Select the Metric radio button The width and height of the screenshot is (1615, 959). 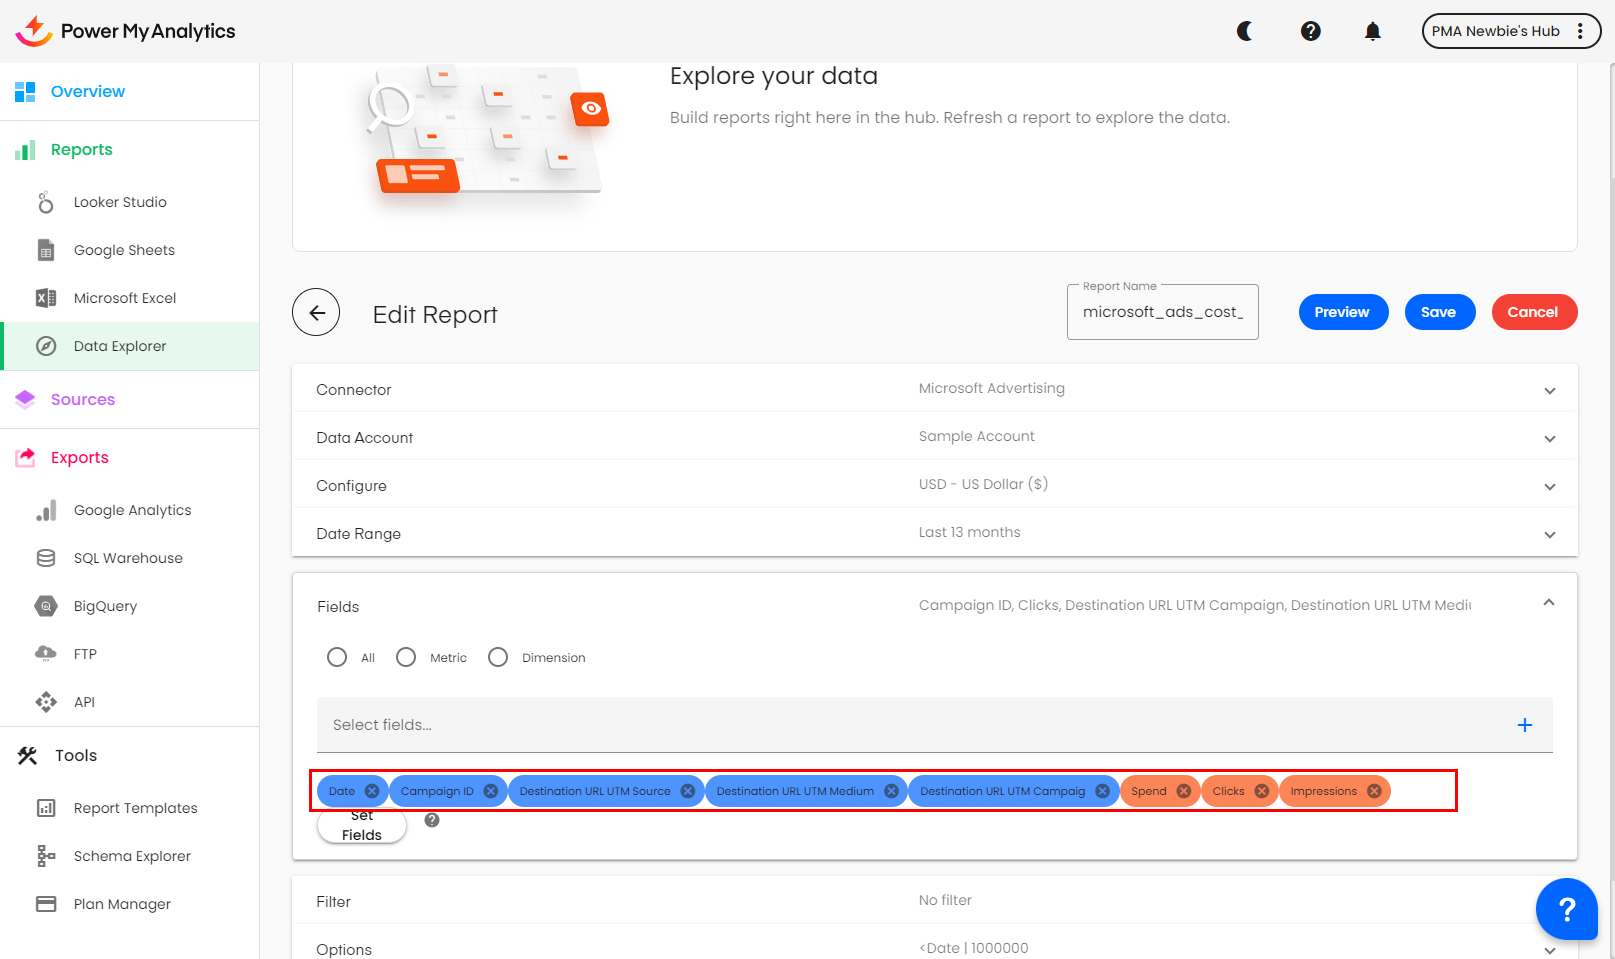tap(406, 657)
